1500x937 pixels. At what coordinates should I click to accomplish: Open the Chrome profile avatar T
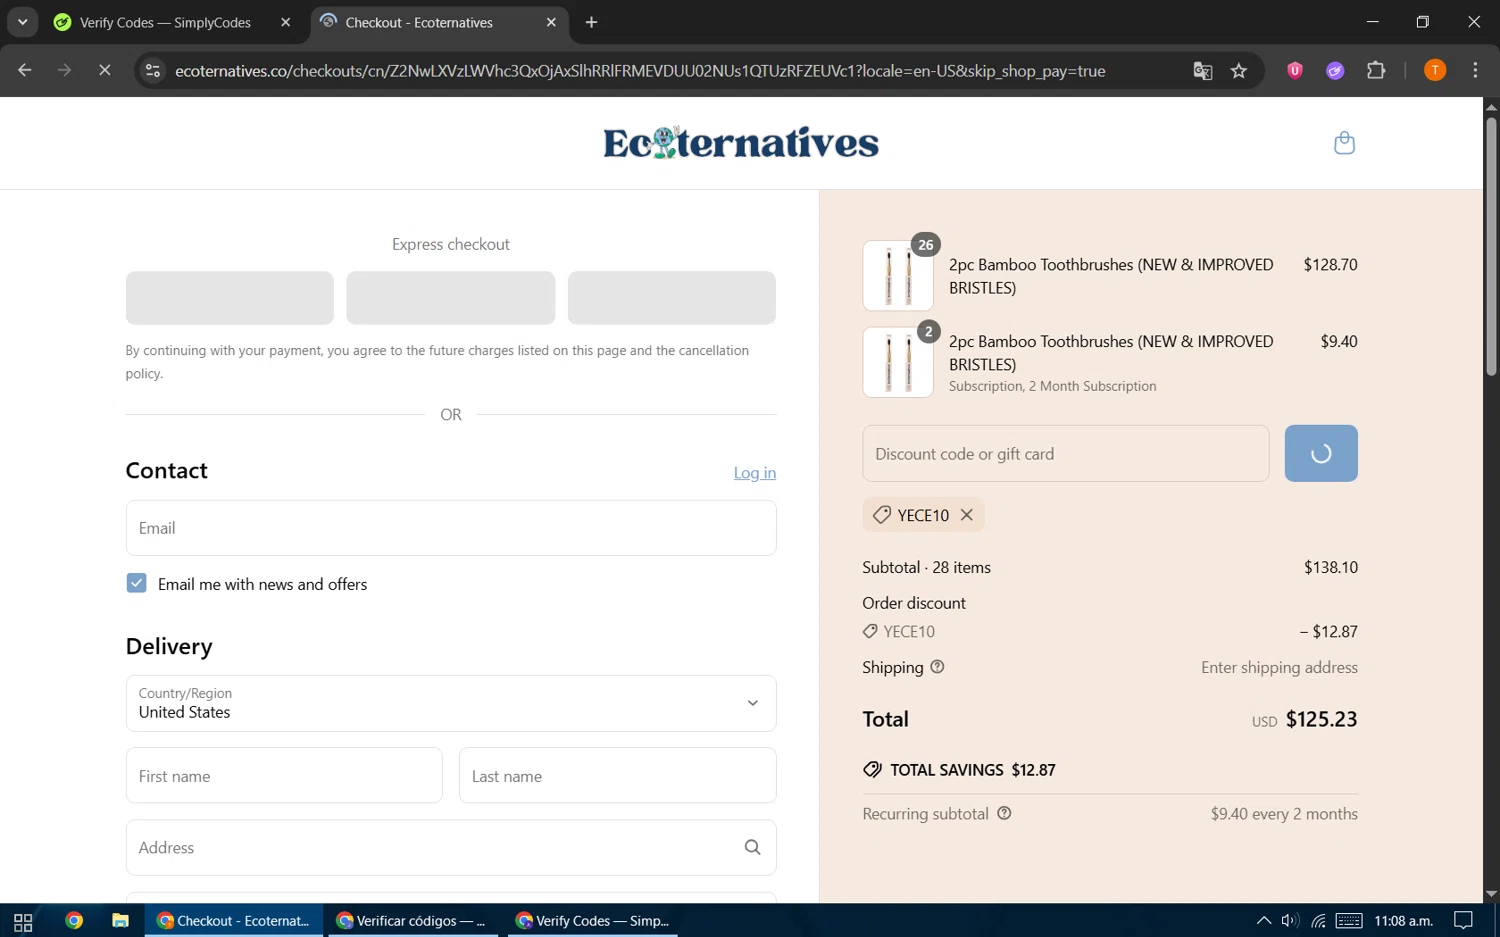1435,71
